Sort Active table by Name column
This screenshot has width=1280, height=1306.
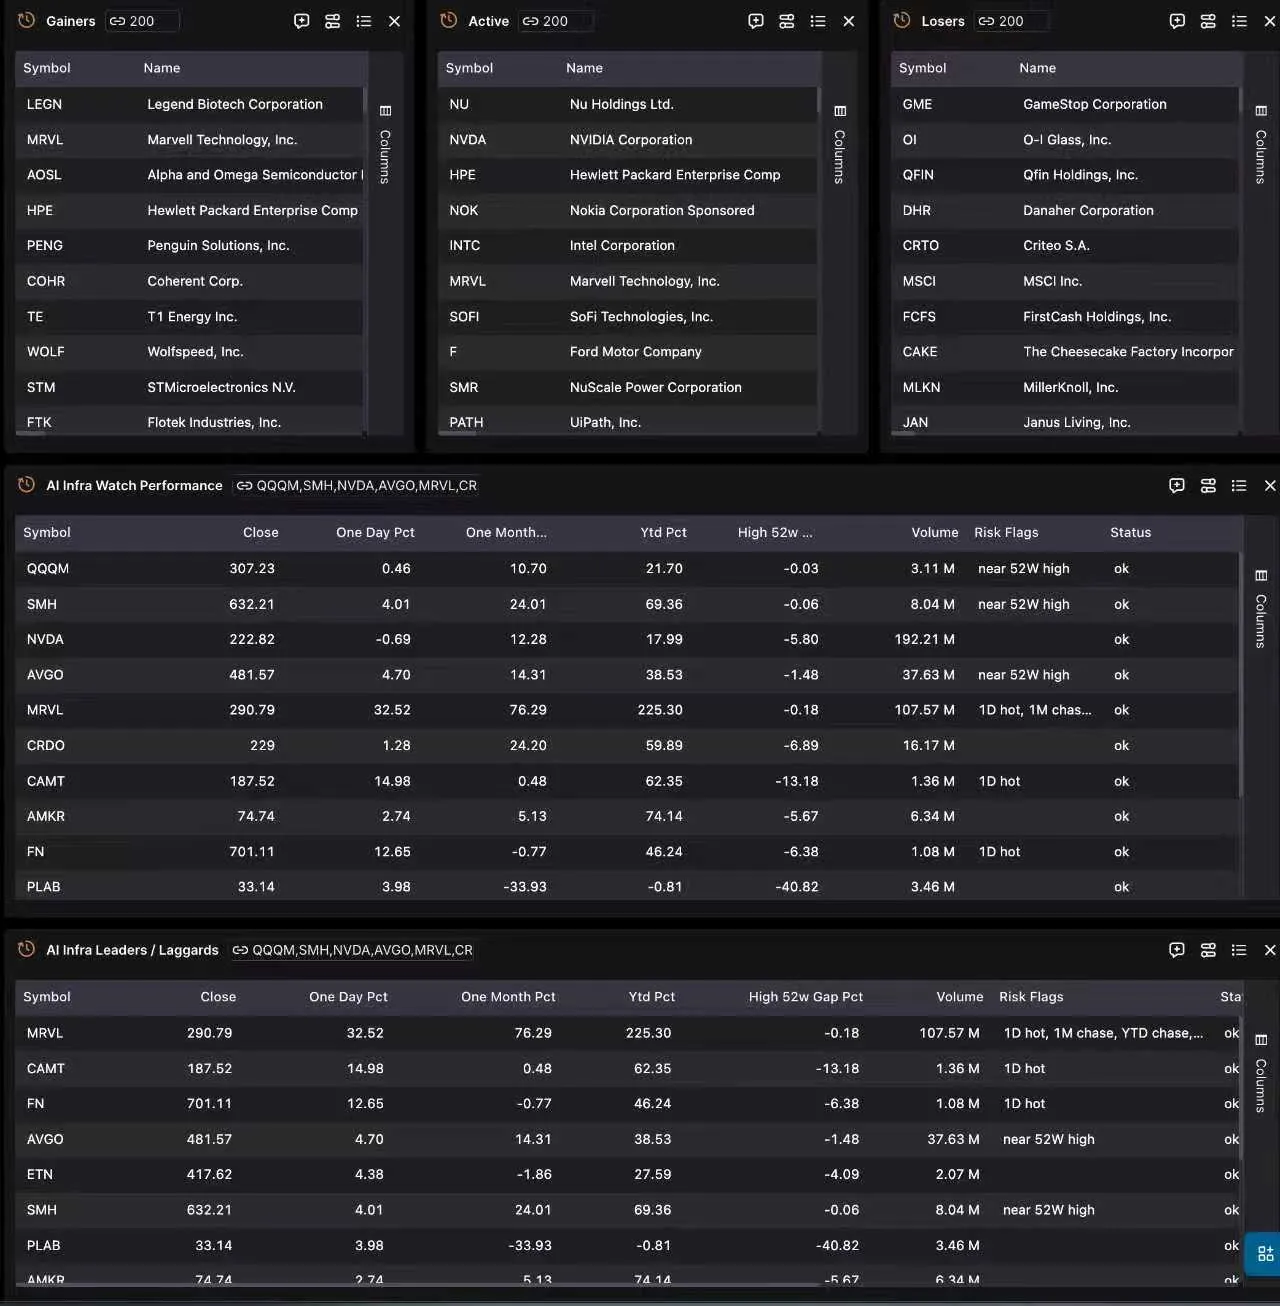tap(584, 68)
